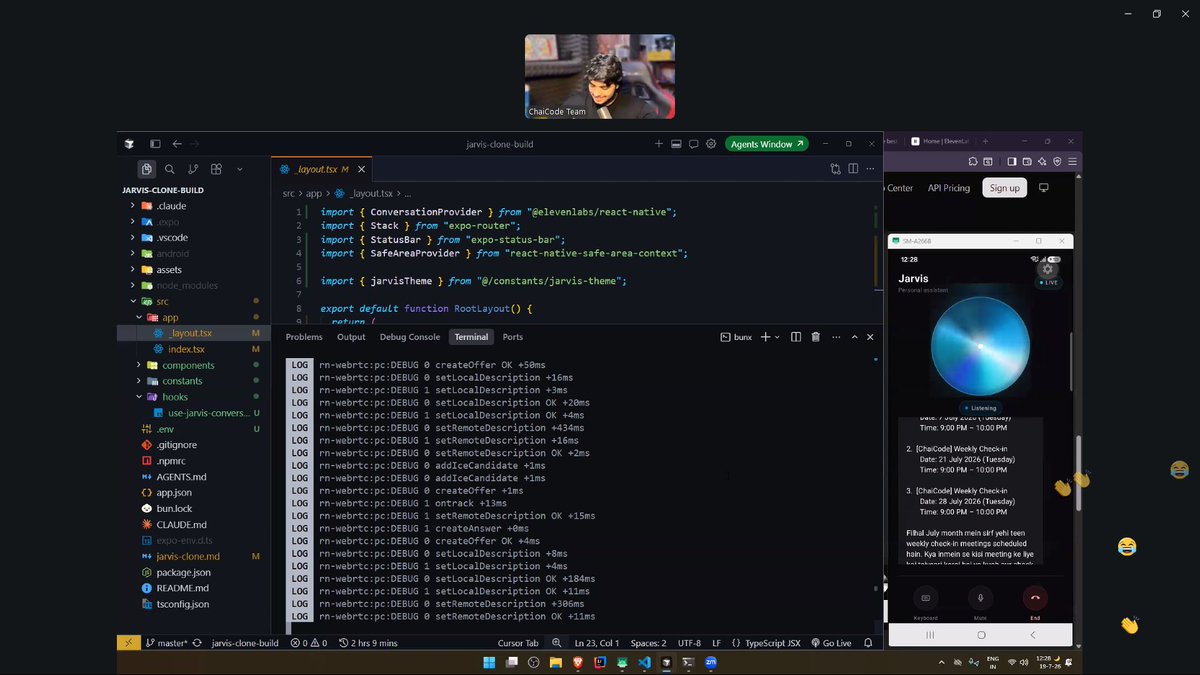1200x675 pixels.
Task: Toggle the bottom panel layout icon
Action: 676,144
